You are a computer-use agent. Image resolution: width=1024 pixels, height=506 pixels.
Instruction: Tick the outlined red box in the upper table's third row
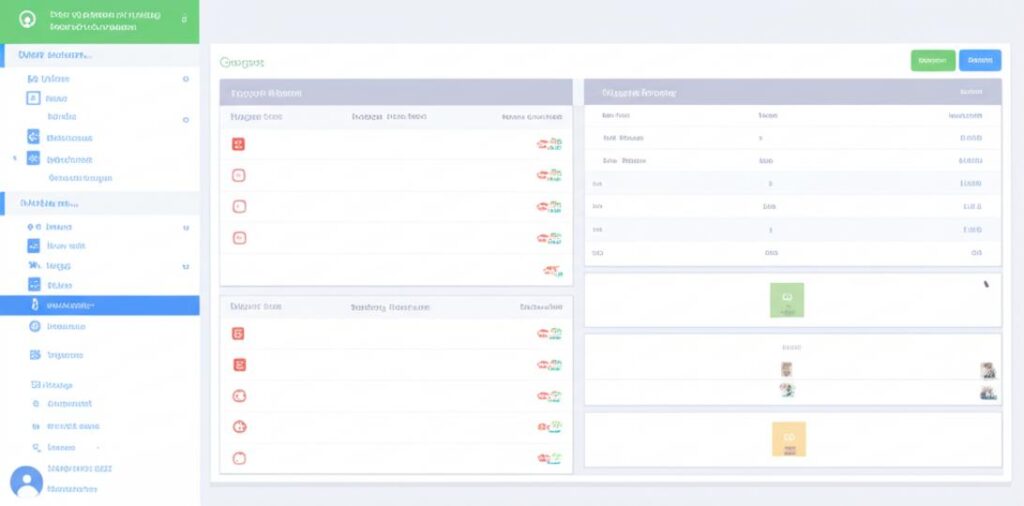238,207
